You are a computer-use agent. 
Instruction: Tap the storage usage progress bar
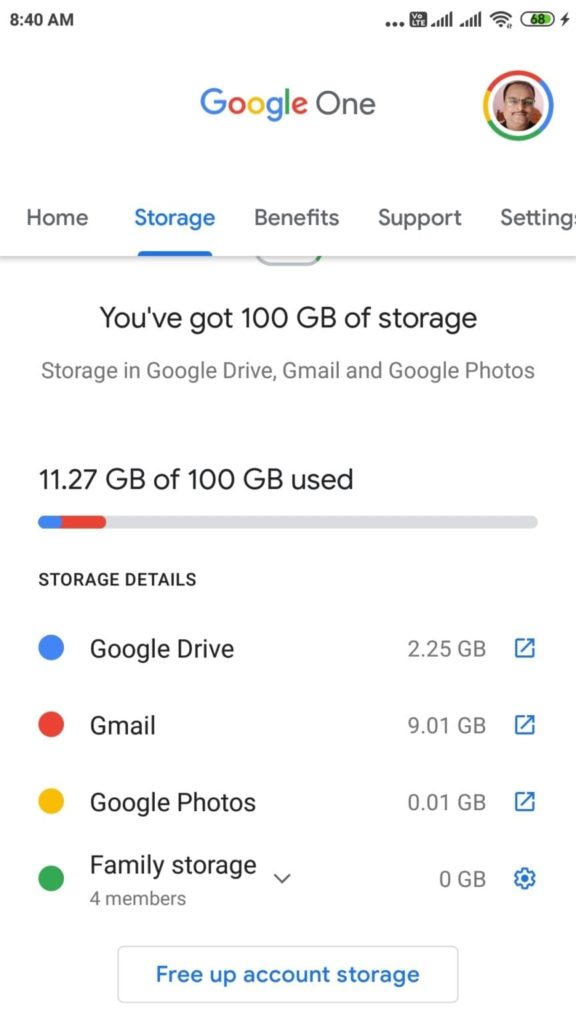tap(288, 522)
